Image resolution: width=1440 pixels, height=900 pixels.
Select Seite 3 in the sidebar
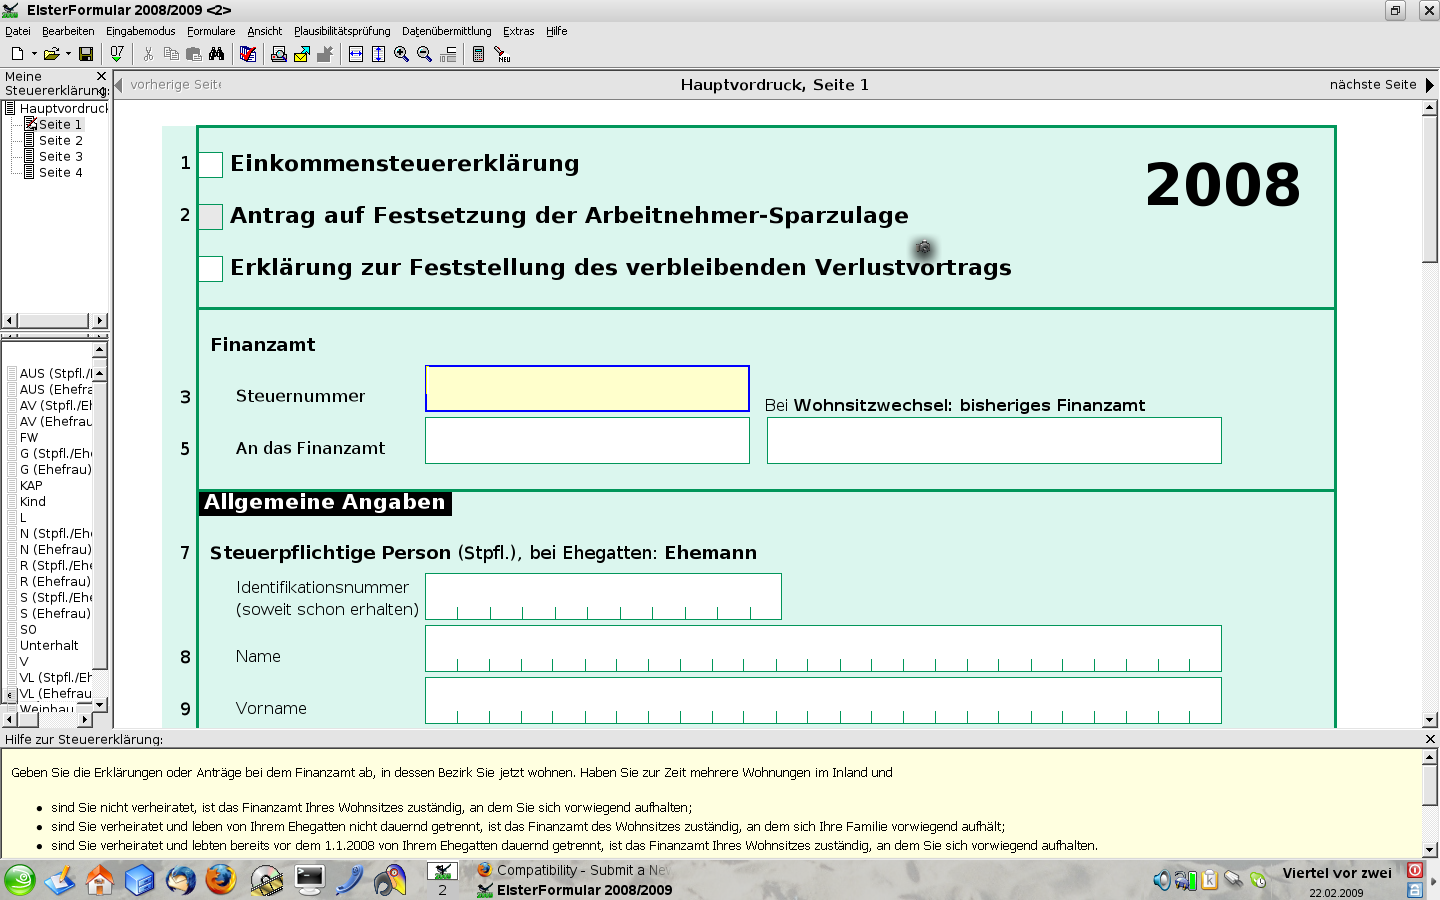coord(62,156)
